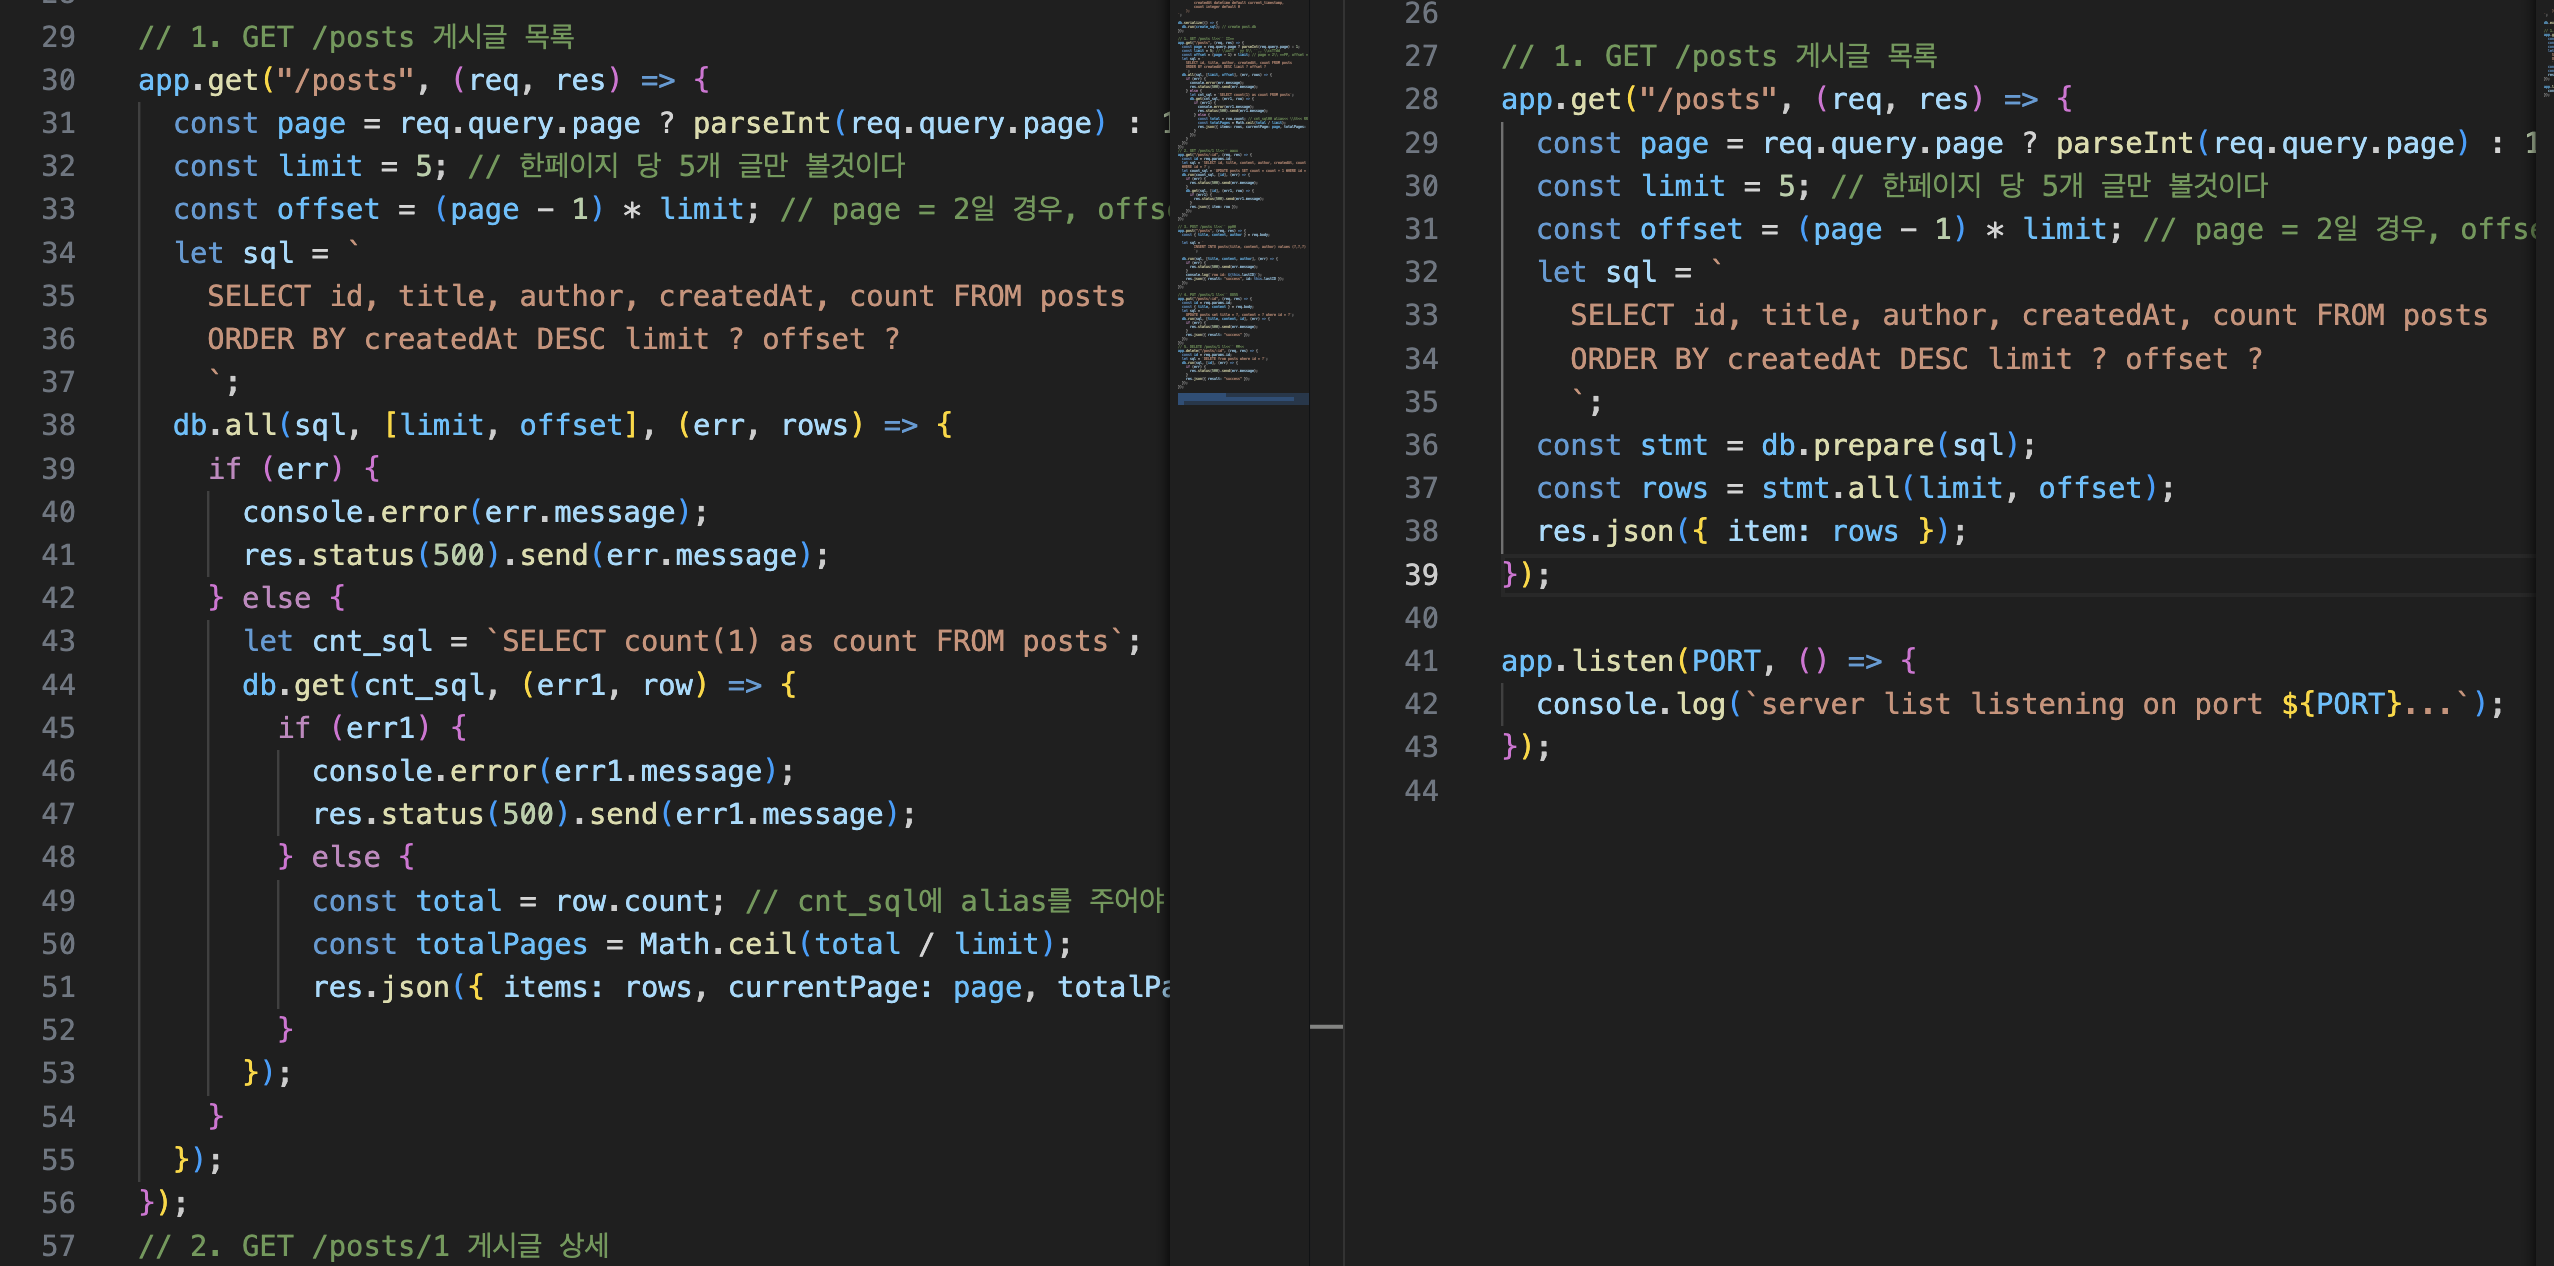Image resolution: width=2554 pixels, height=1266 pixels.
Task: Click app.listen on line 41 in right editor
Action: pyautogui.click(x=1586, y=661)
